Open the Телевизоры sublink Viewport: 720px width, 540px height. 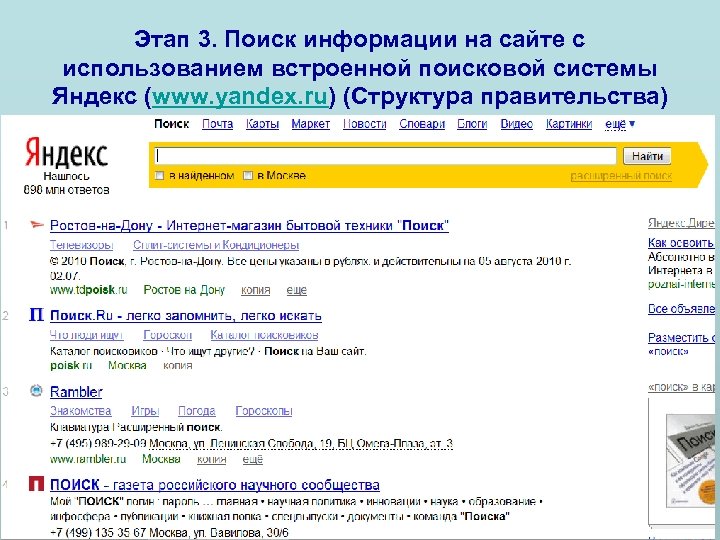pyautogui.click(x=81, y=245)
